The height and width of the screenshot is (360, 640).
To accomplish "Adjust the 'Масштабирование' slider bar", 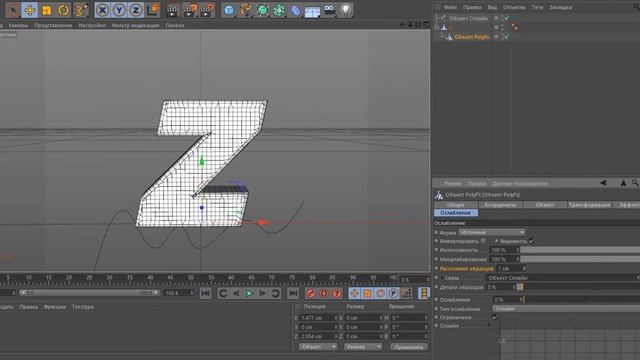I will click(x=580, y=259).
